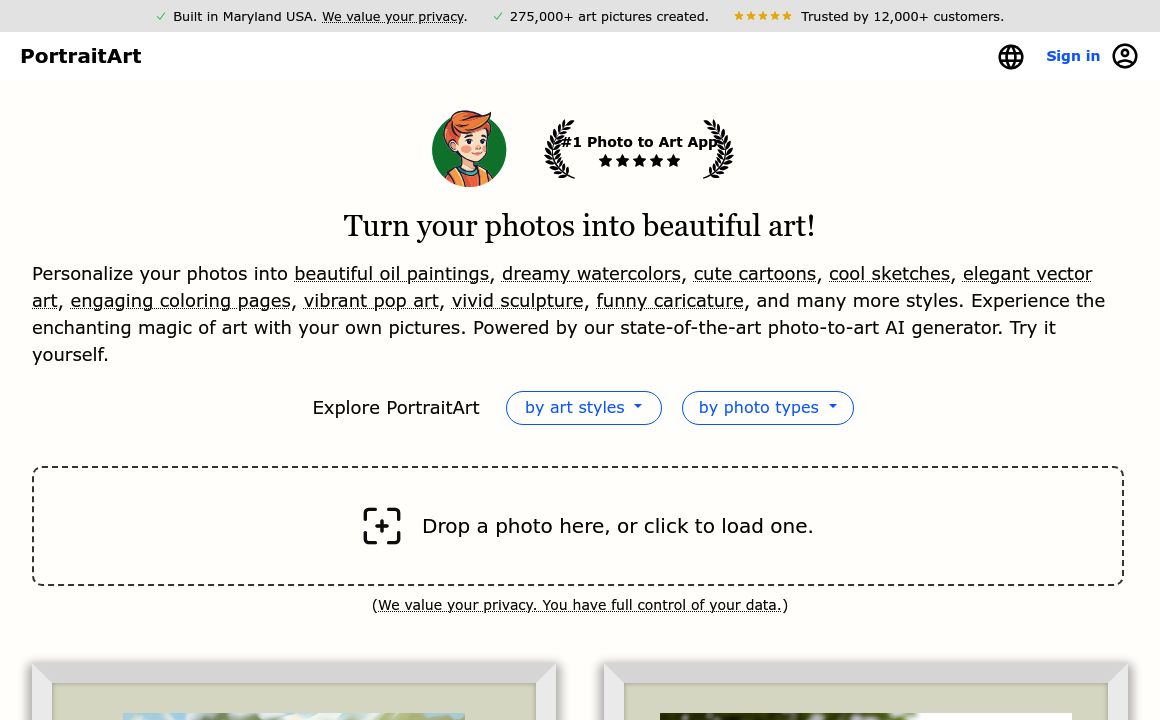
Task: Select the engaging coloring pages link
Action: [180, 301]
